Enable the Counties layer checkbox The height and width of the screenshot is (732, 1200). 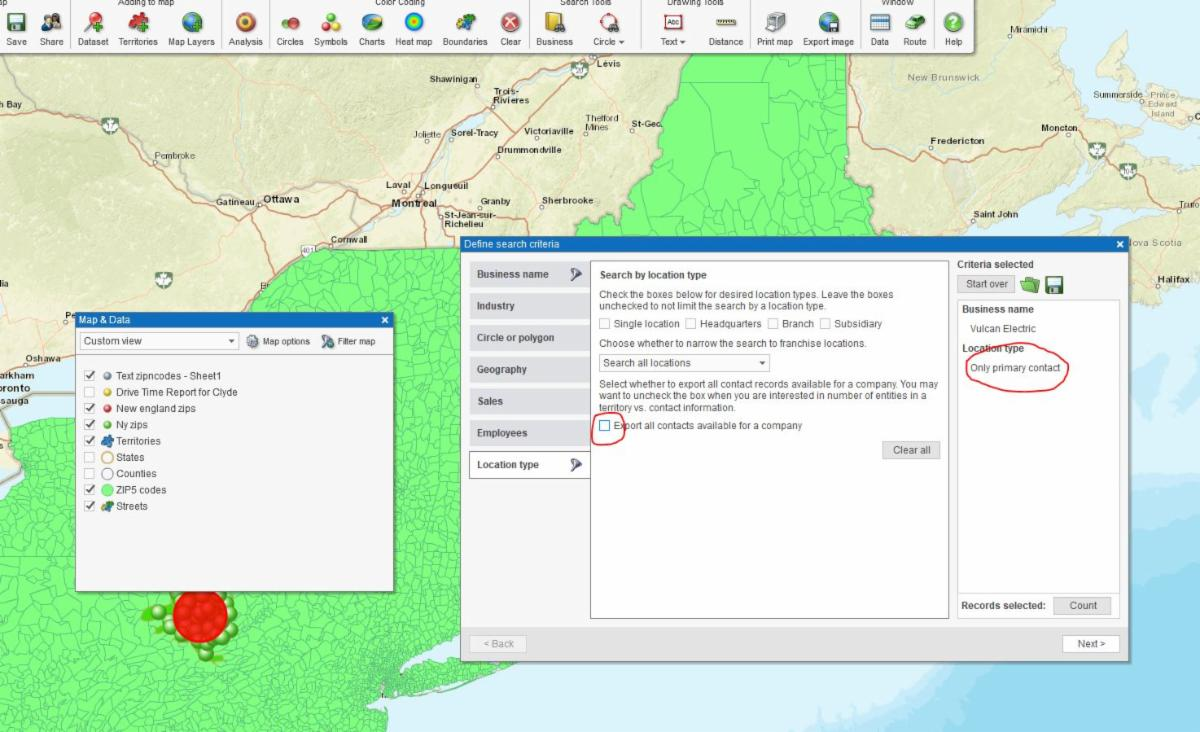point(90,473)
